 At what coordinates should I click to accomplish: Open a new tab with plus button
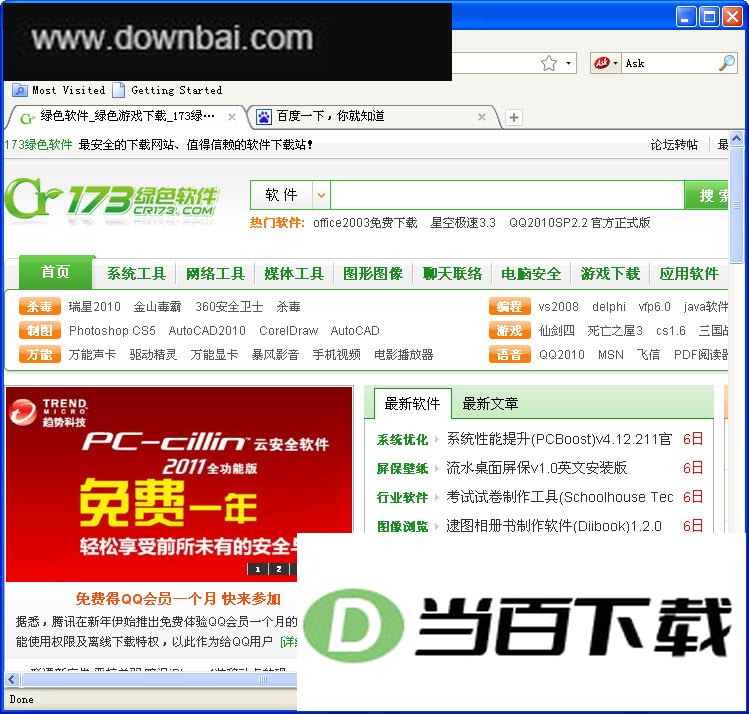(514, 117)
